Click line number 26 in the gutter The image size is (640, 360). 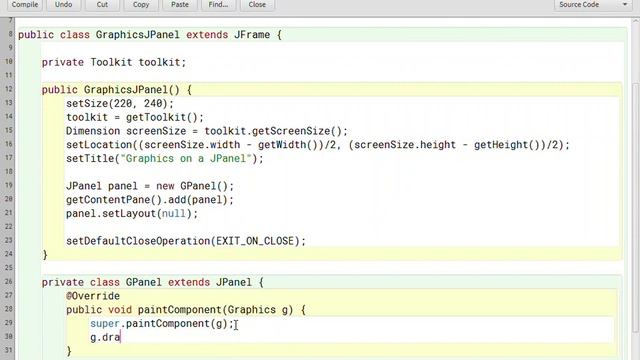(9, 282)
